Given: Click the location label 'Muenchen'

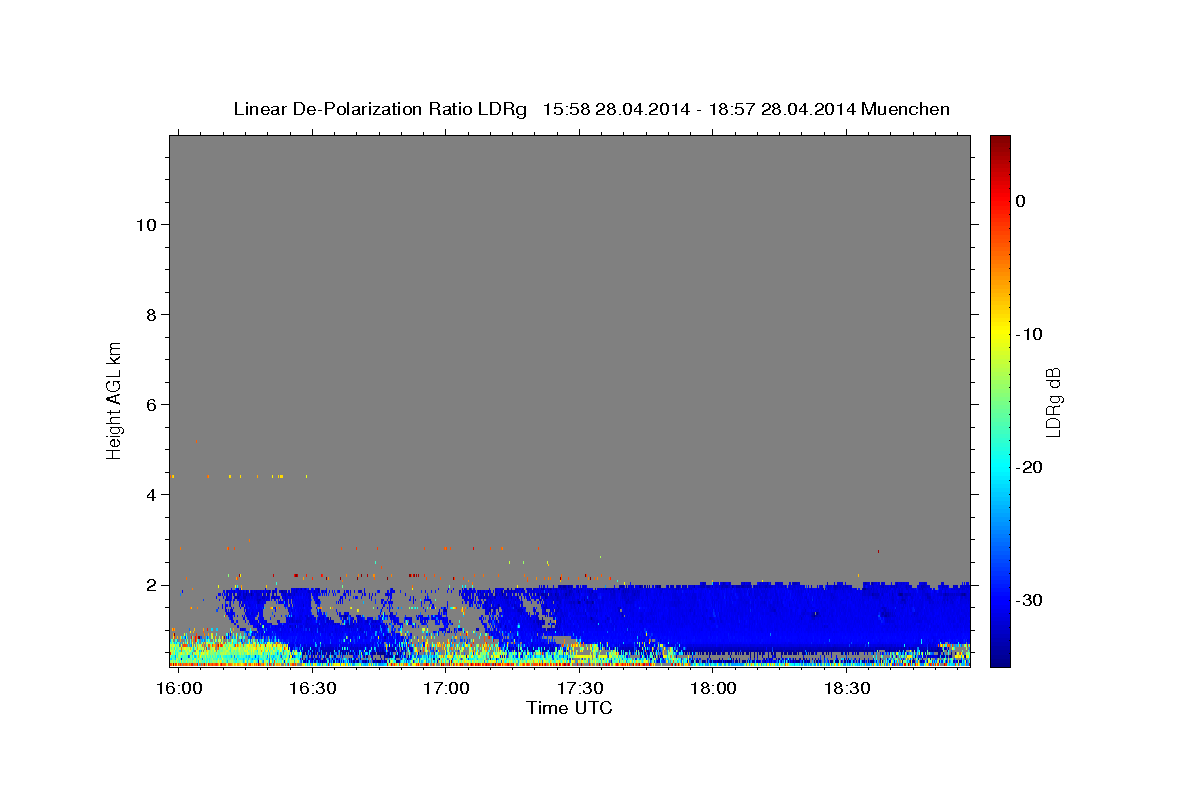Looking at the screenshot, I should (x=906, y=109).
